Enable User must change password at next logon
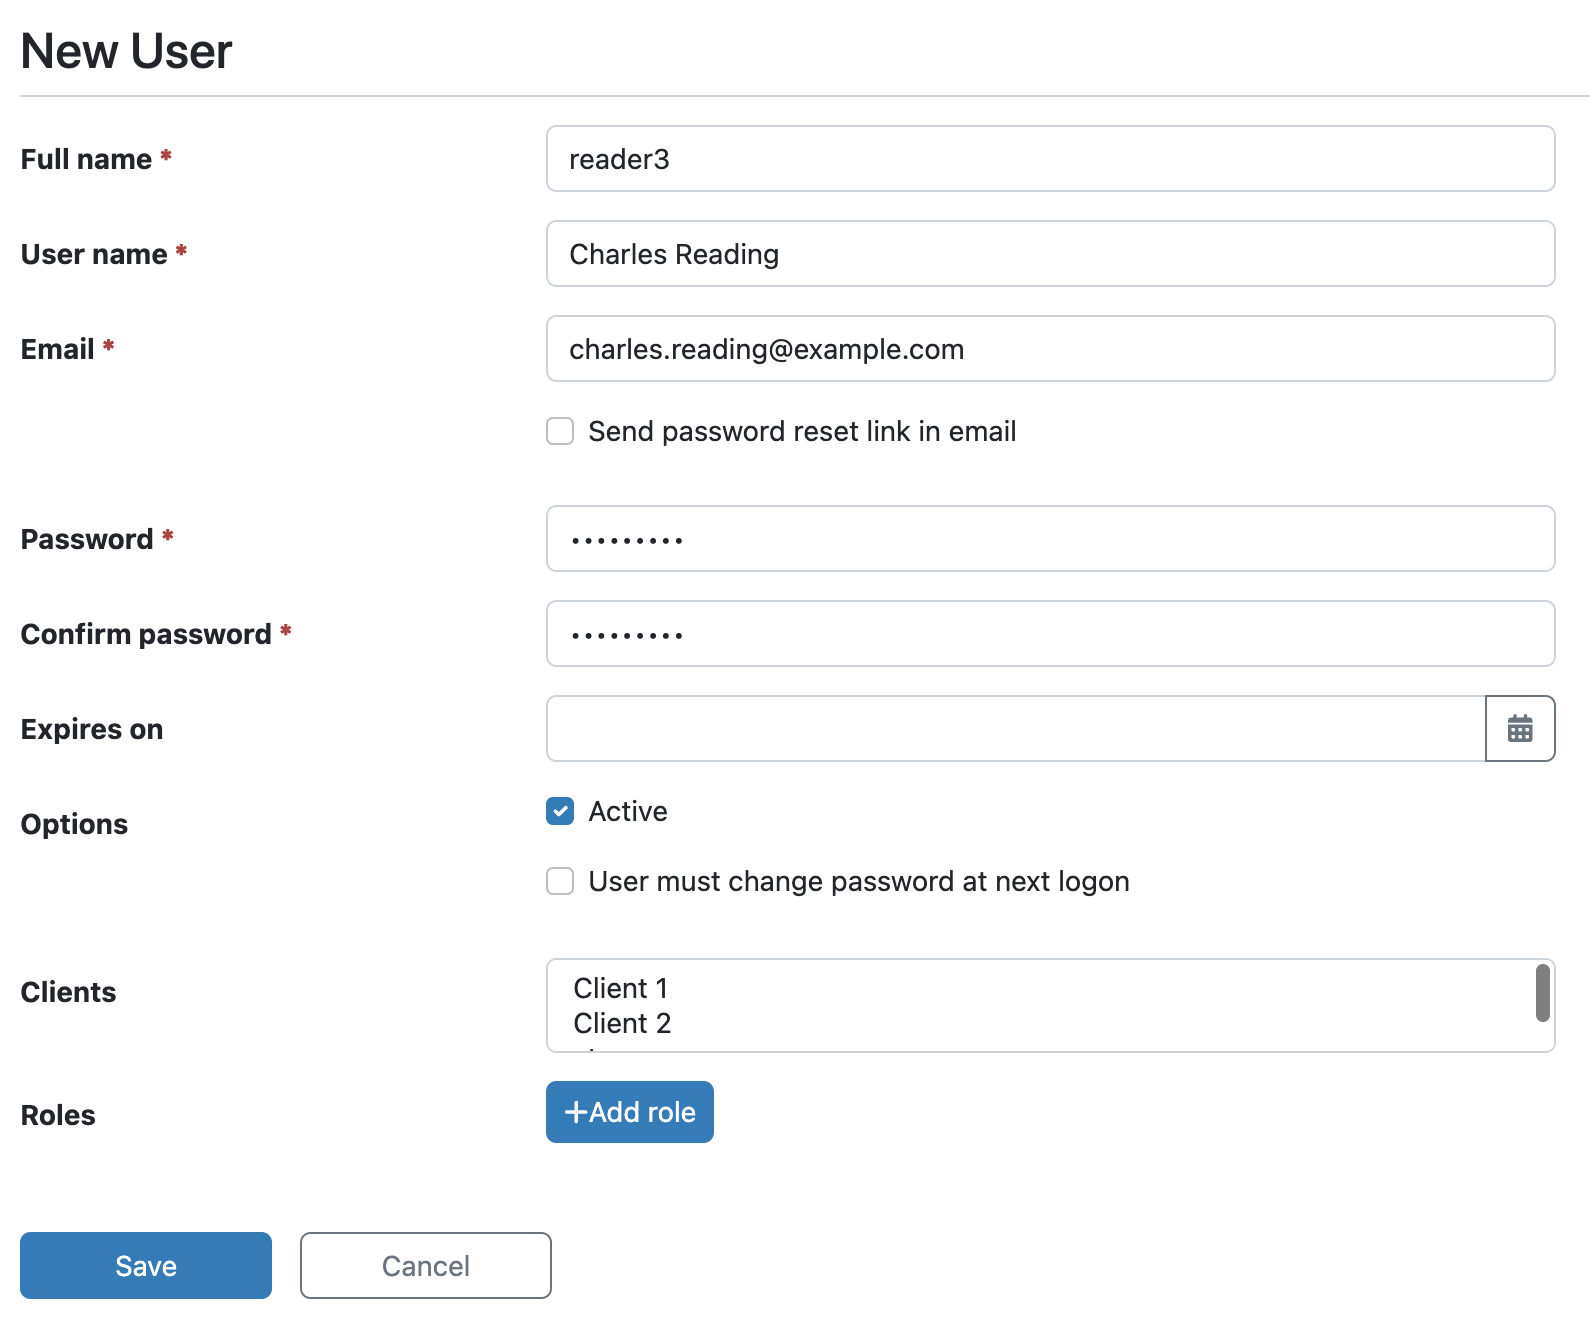This screenshot has width=1590, height=1322. coord(560,881)
